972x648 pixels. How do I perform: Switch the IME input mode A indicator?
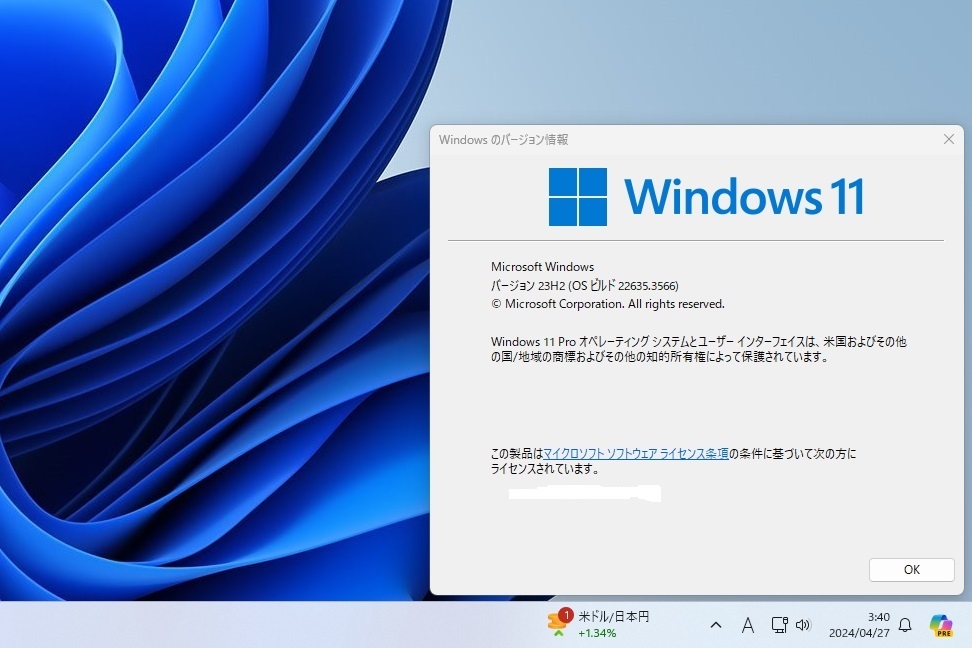click(x=748, y=625)
